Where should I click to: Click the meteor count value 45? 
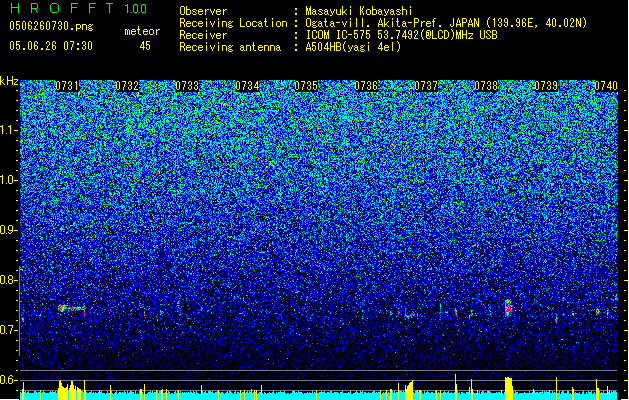pyautogui.click(x=145, y=46)
